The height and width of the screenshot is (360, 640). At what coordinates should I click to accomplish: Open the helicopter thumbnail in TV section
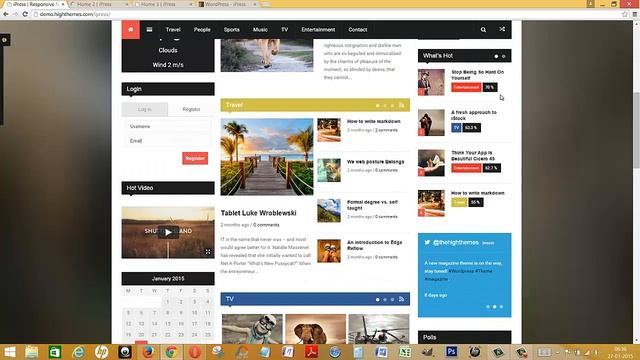pos(379,329)
